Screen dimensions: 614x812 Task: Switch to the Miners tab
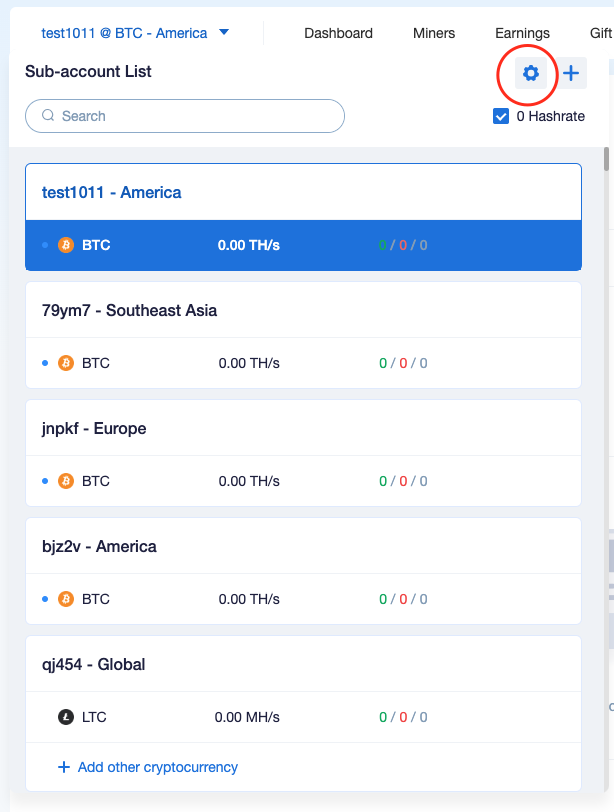pyautogui.click(x=433, y=33)
